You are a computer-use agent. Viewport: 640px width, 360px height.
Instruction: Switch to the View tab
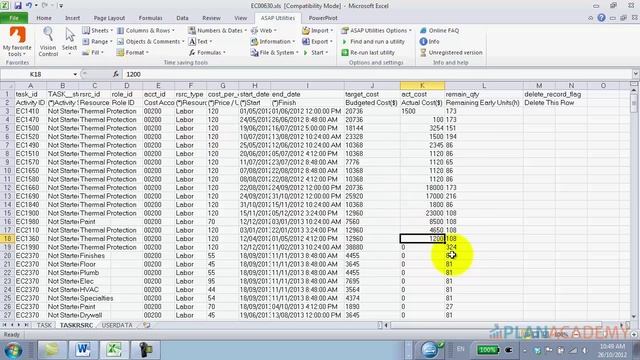(x=240, y=18)
